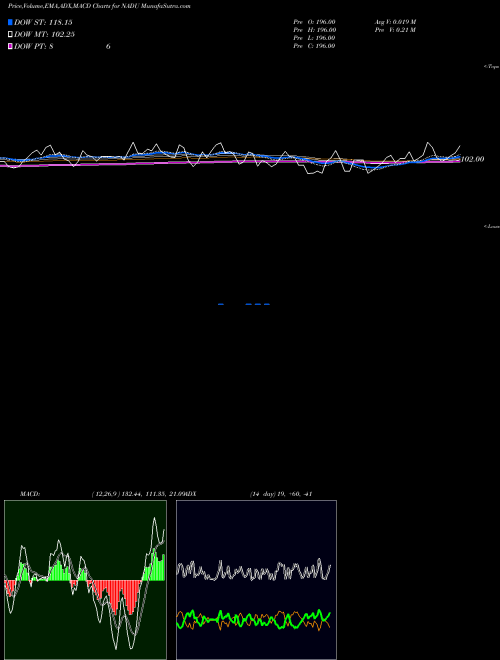
Task: Click the 'DOW PT: 8' legend text
Action: click(x=34, y=46)
